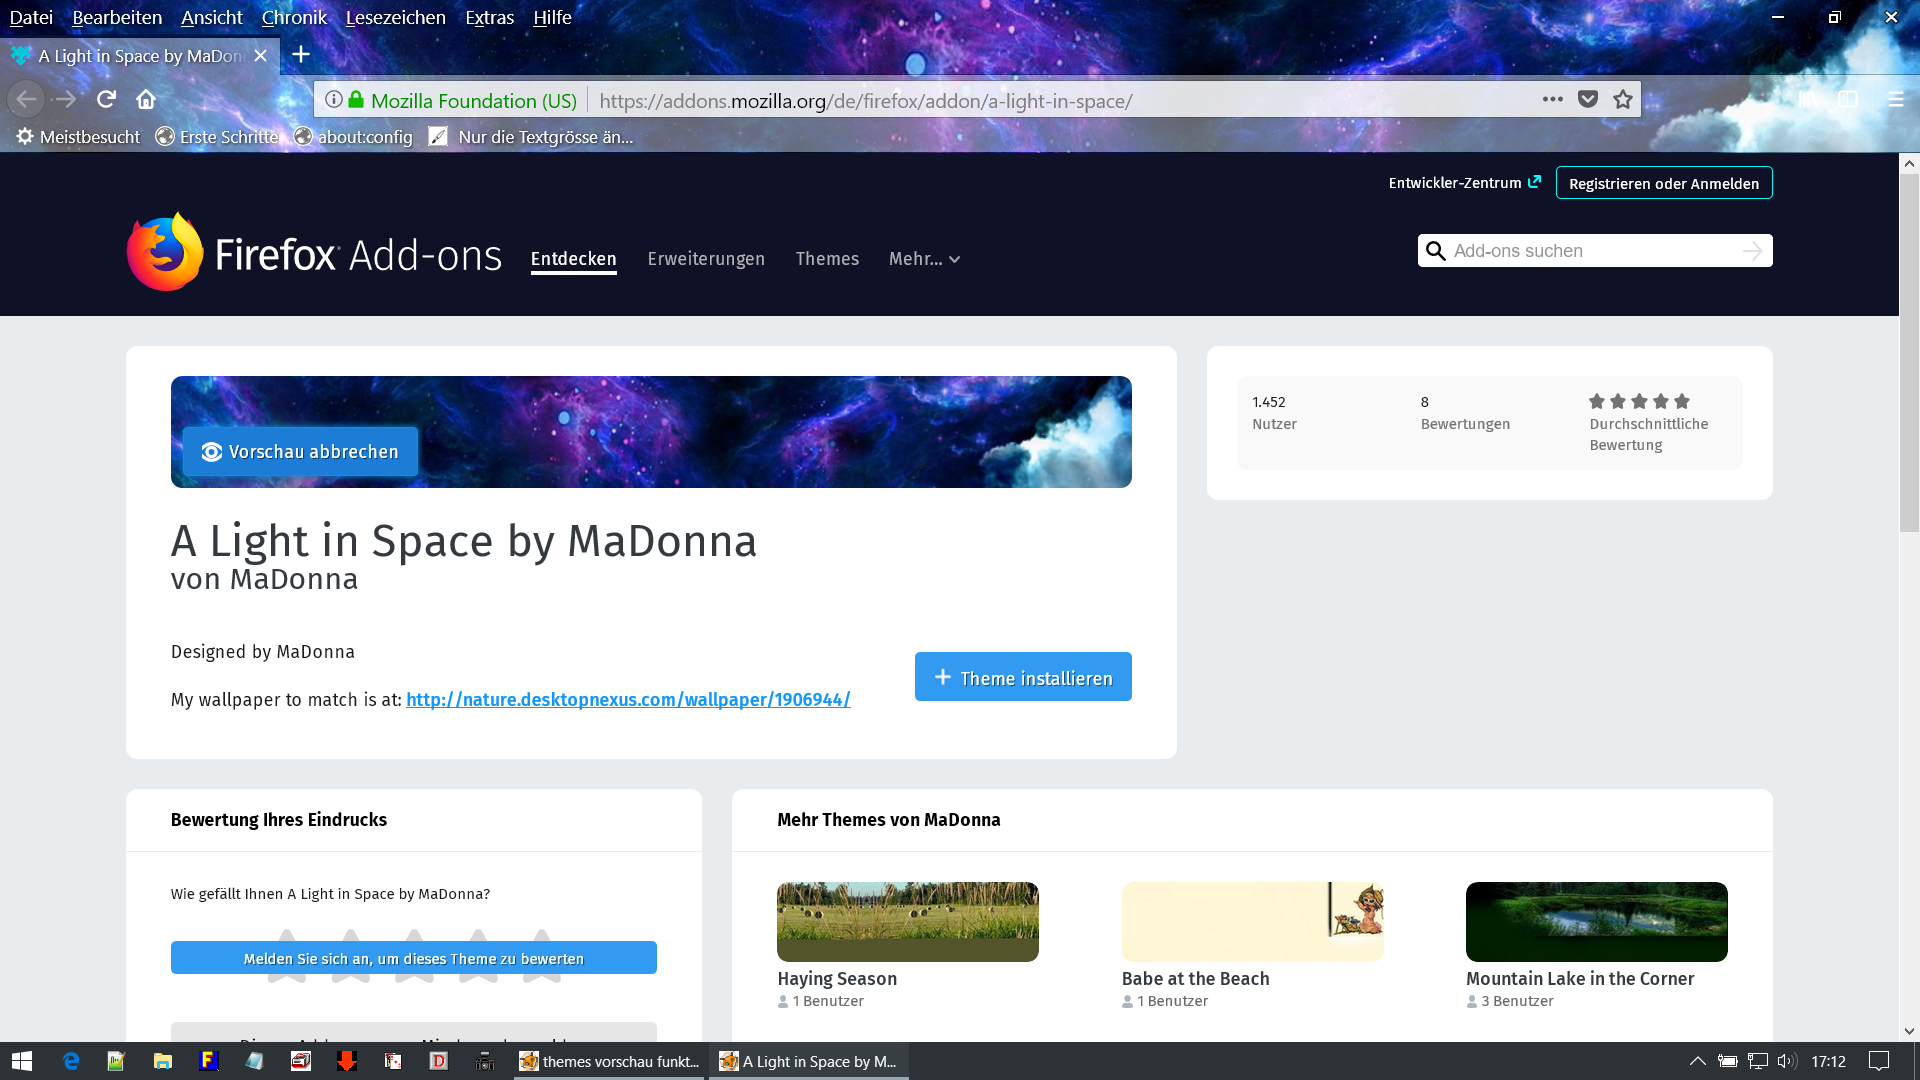The height and width of the screenshot is (1080, 1920).
Task: Open the Themes section tab
Action: (x=827, y=259)
